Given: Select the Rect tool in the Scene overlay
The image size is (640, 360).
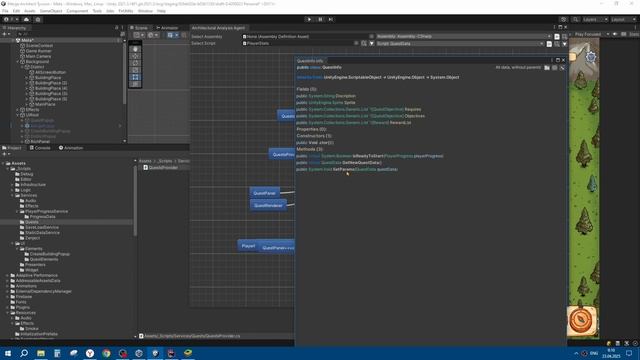Looking at the screenshot, I should click(x=136, y=77).
